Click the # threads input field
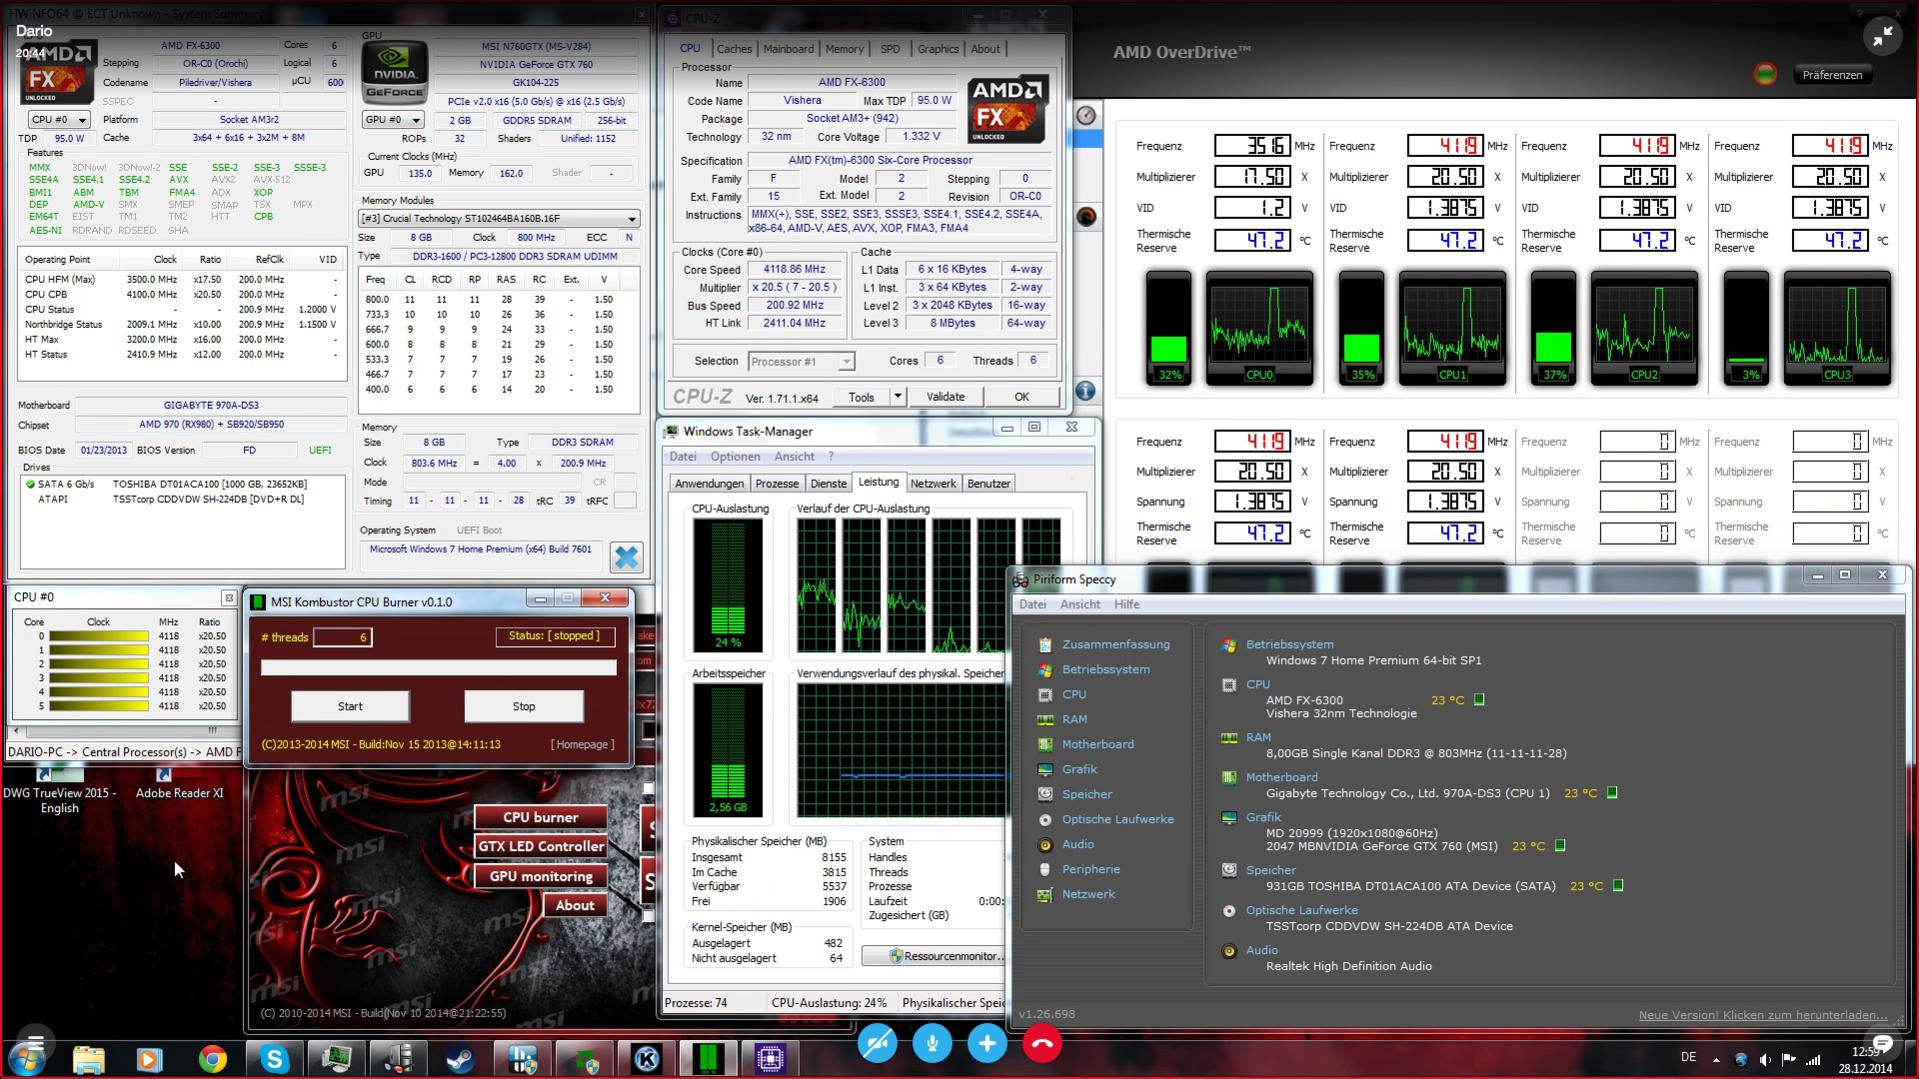 click(x=342, y=637)
